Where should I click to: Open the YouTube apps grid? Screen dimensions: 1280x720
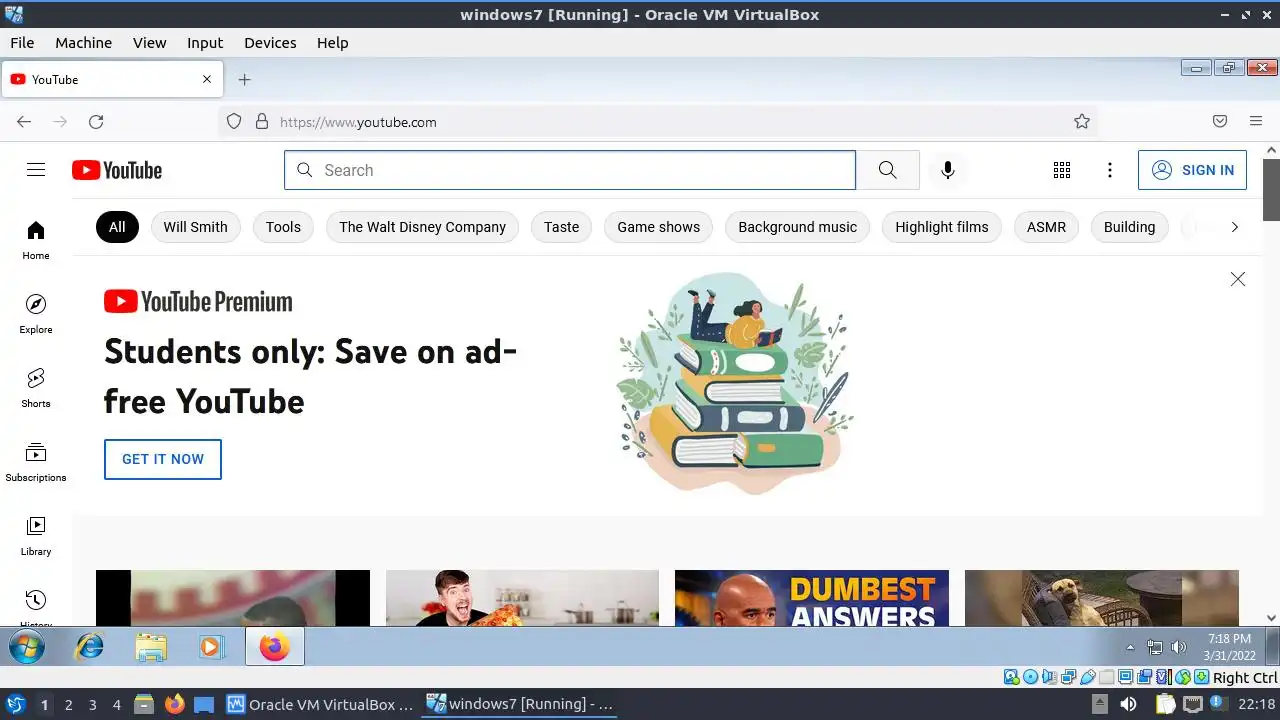(1062, 170)
